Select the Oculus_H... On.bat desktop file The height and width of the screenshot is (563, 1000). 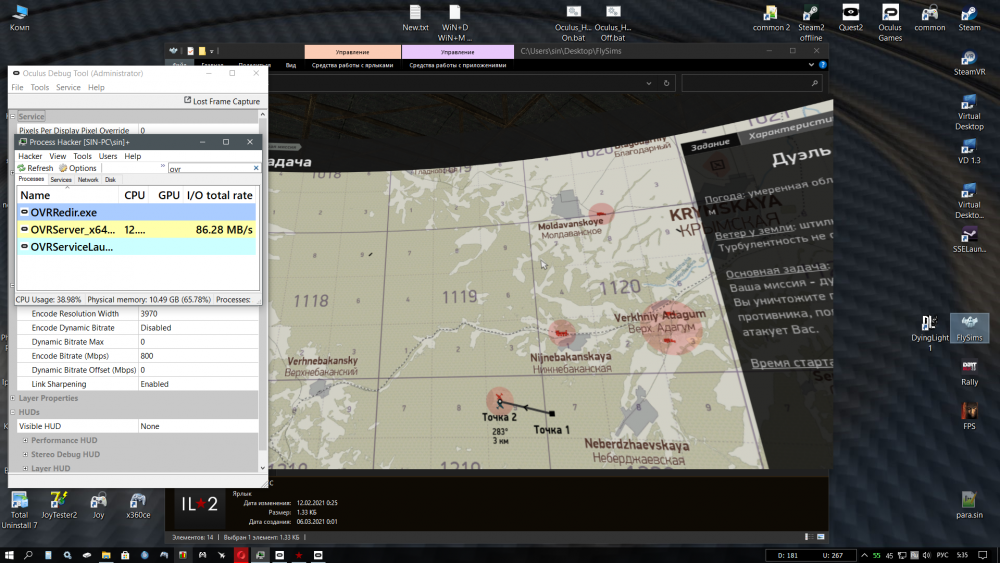(573, 22)
